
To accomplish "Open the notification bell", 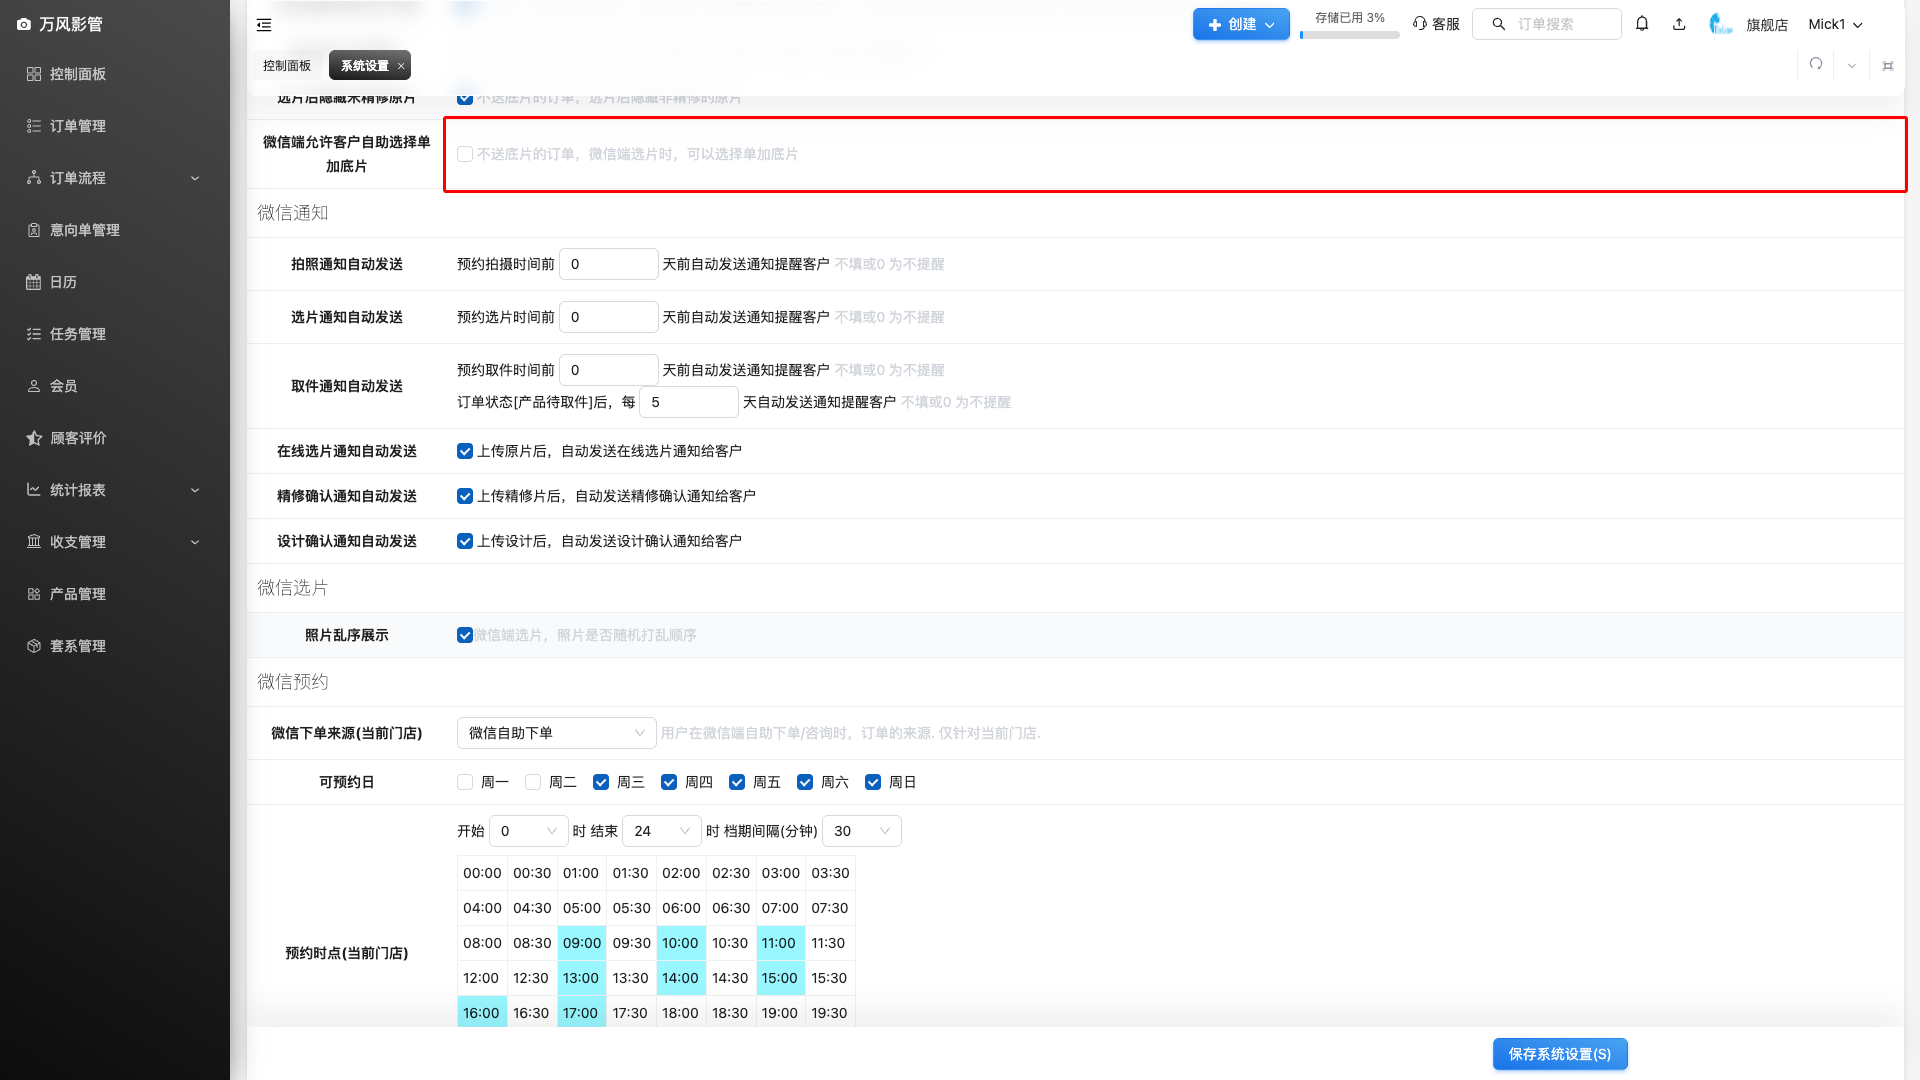I will pyautogui.click(x=1642, y=24).
